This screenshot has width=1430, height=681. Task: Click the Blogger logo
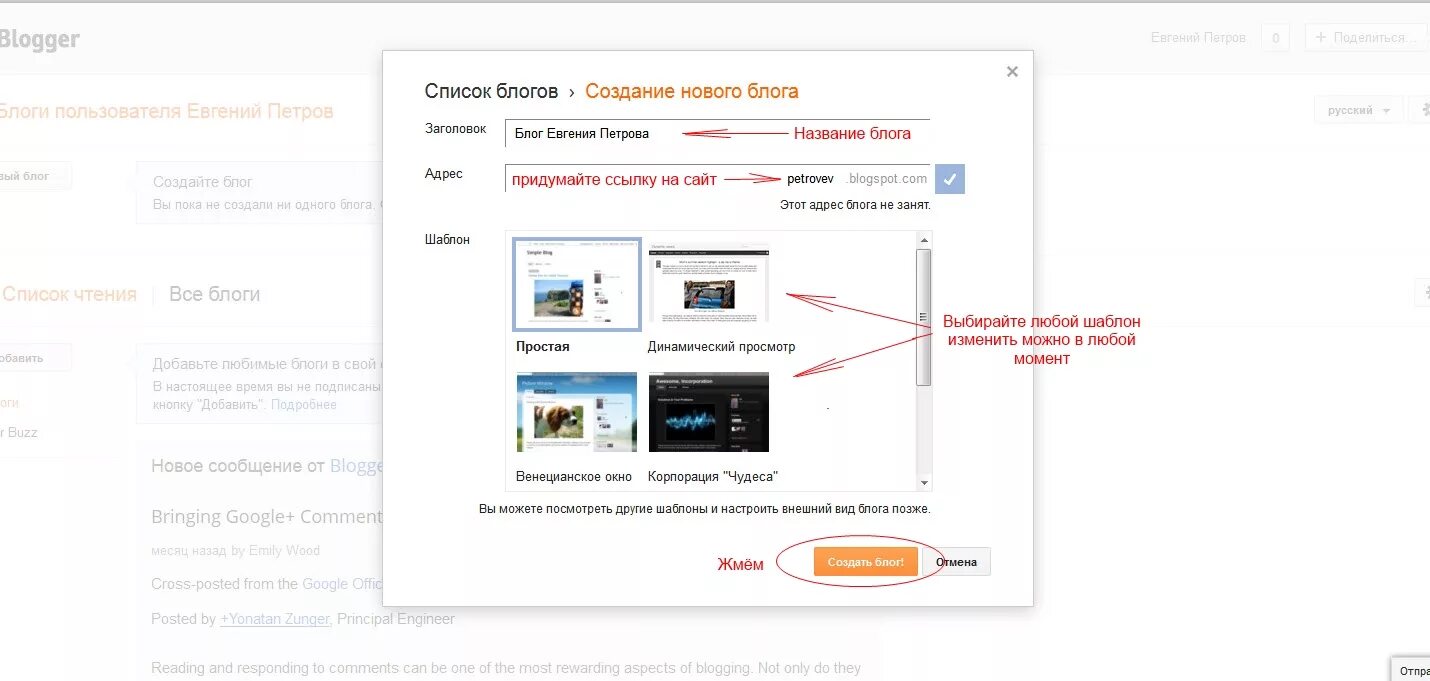pyautogui.click(x=38, y=40)
